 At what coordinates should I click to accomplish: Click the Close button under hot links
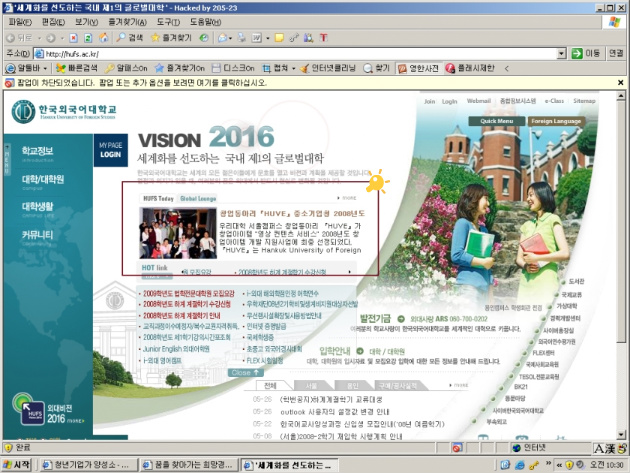click(x=245, y=373)
